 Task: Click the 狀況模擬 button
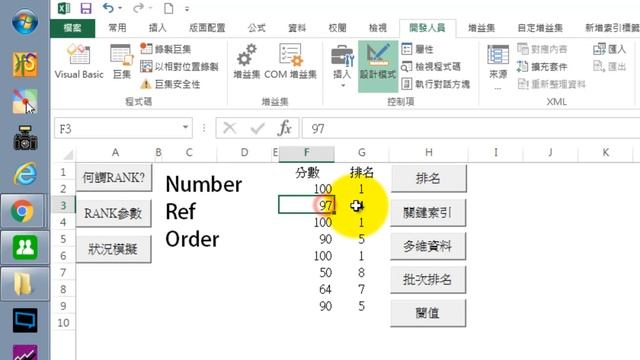[x=113, y=249]
